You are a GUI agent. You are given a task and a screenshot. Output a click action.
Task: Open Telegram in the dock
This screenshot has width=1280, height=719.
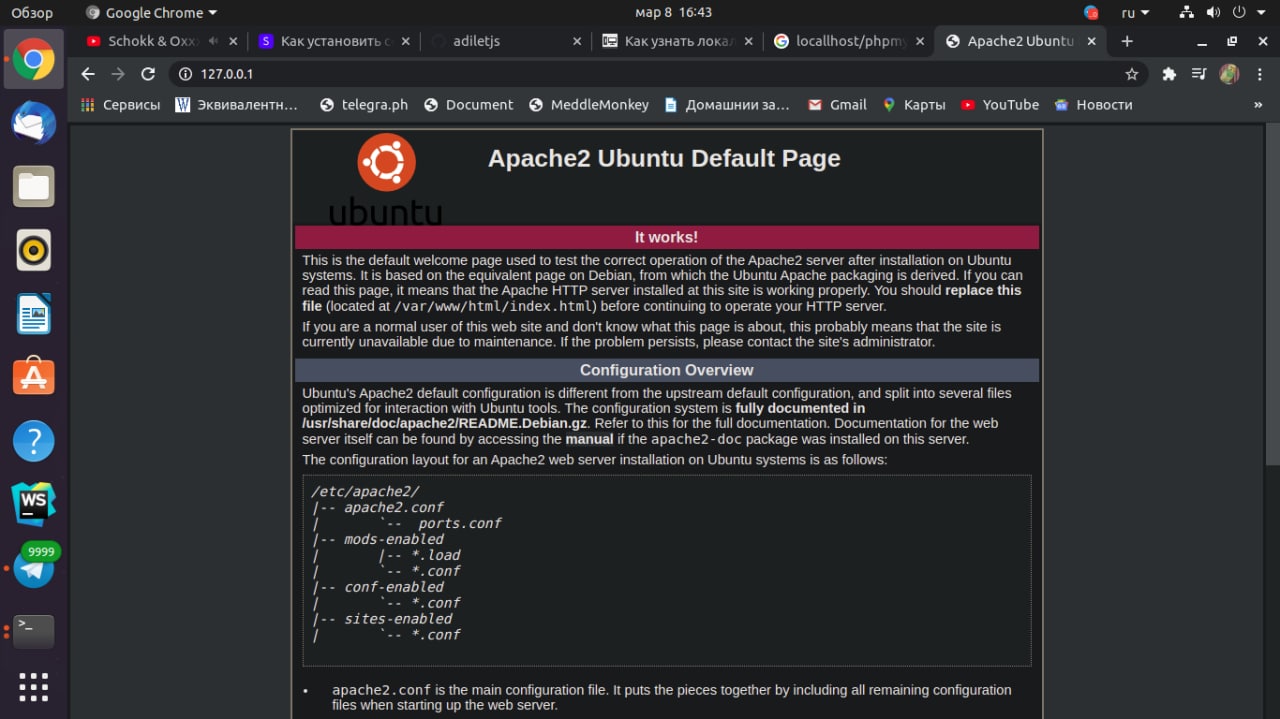point(33,569)
